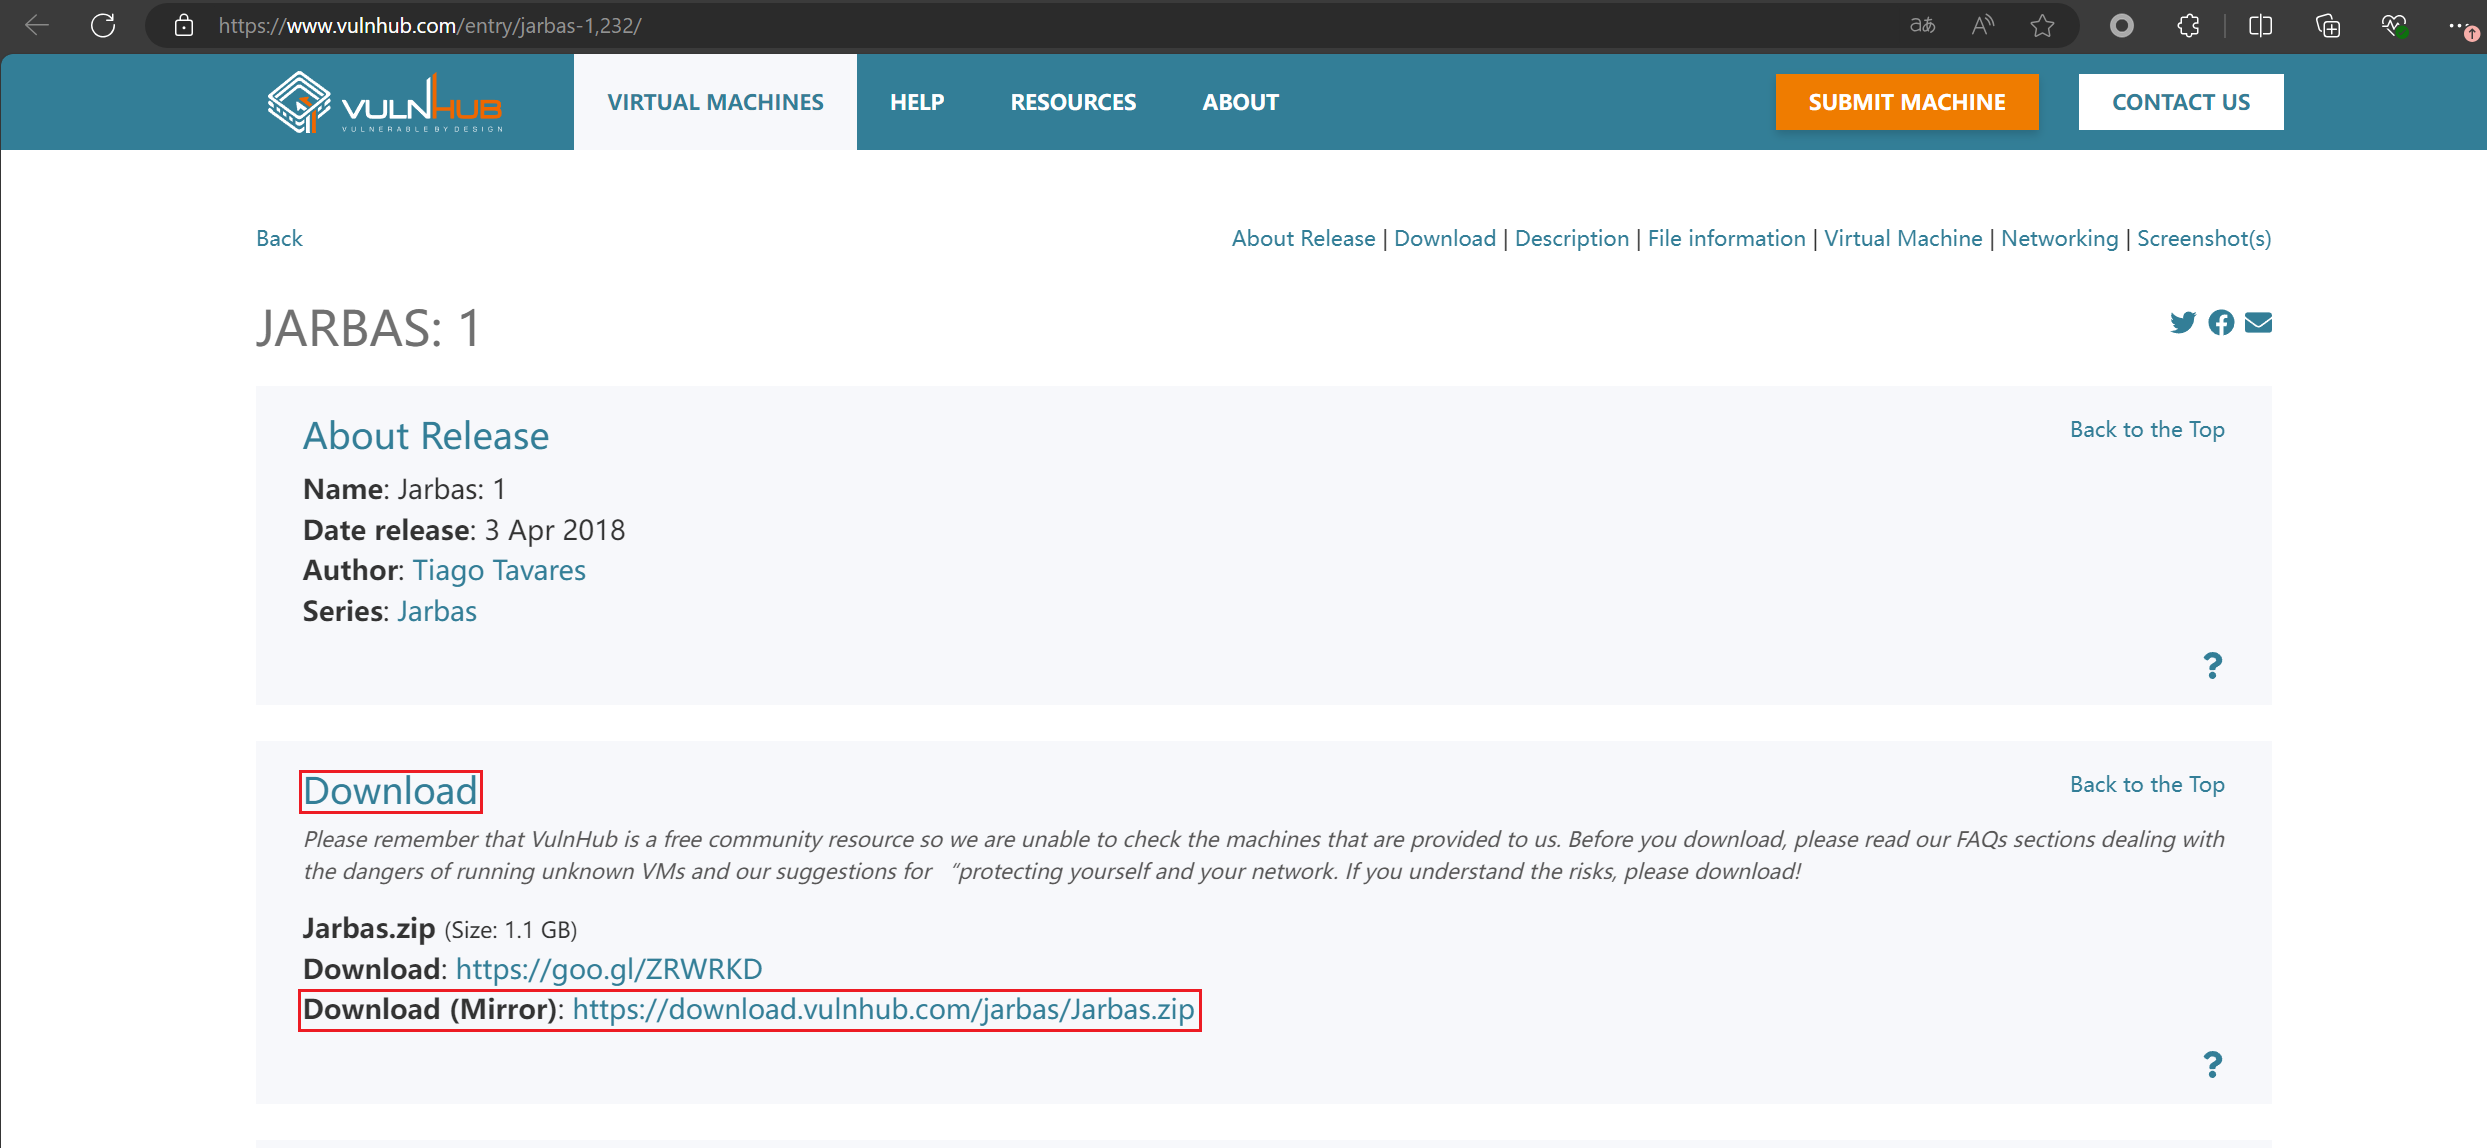Image resolution: width=2487 pixels, height=1148 pixels.
Task: Open browser extensions puzzle icon
Action: point(2188,25)
